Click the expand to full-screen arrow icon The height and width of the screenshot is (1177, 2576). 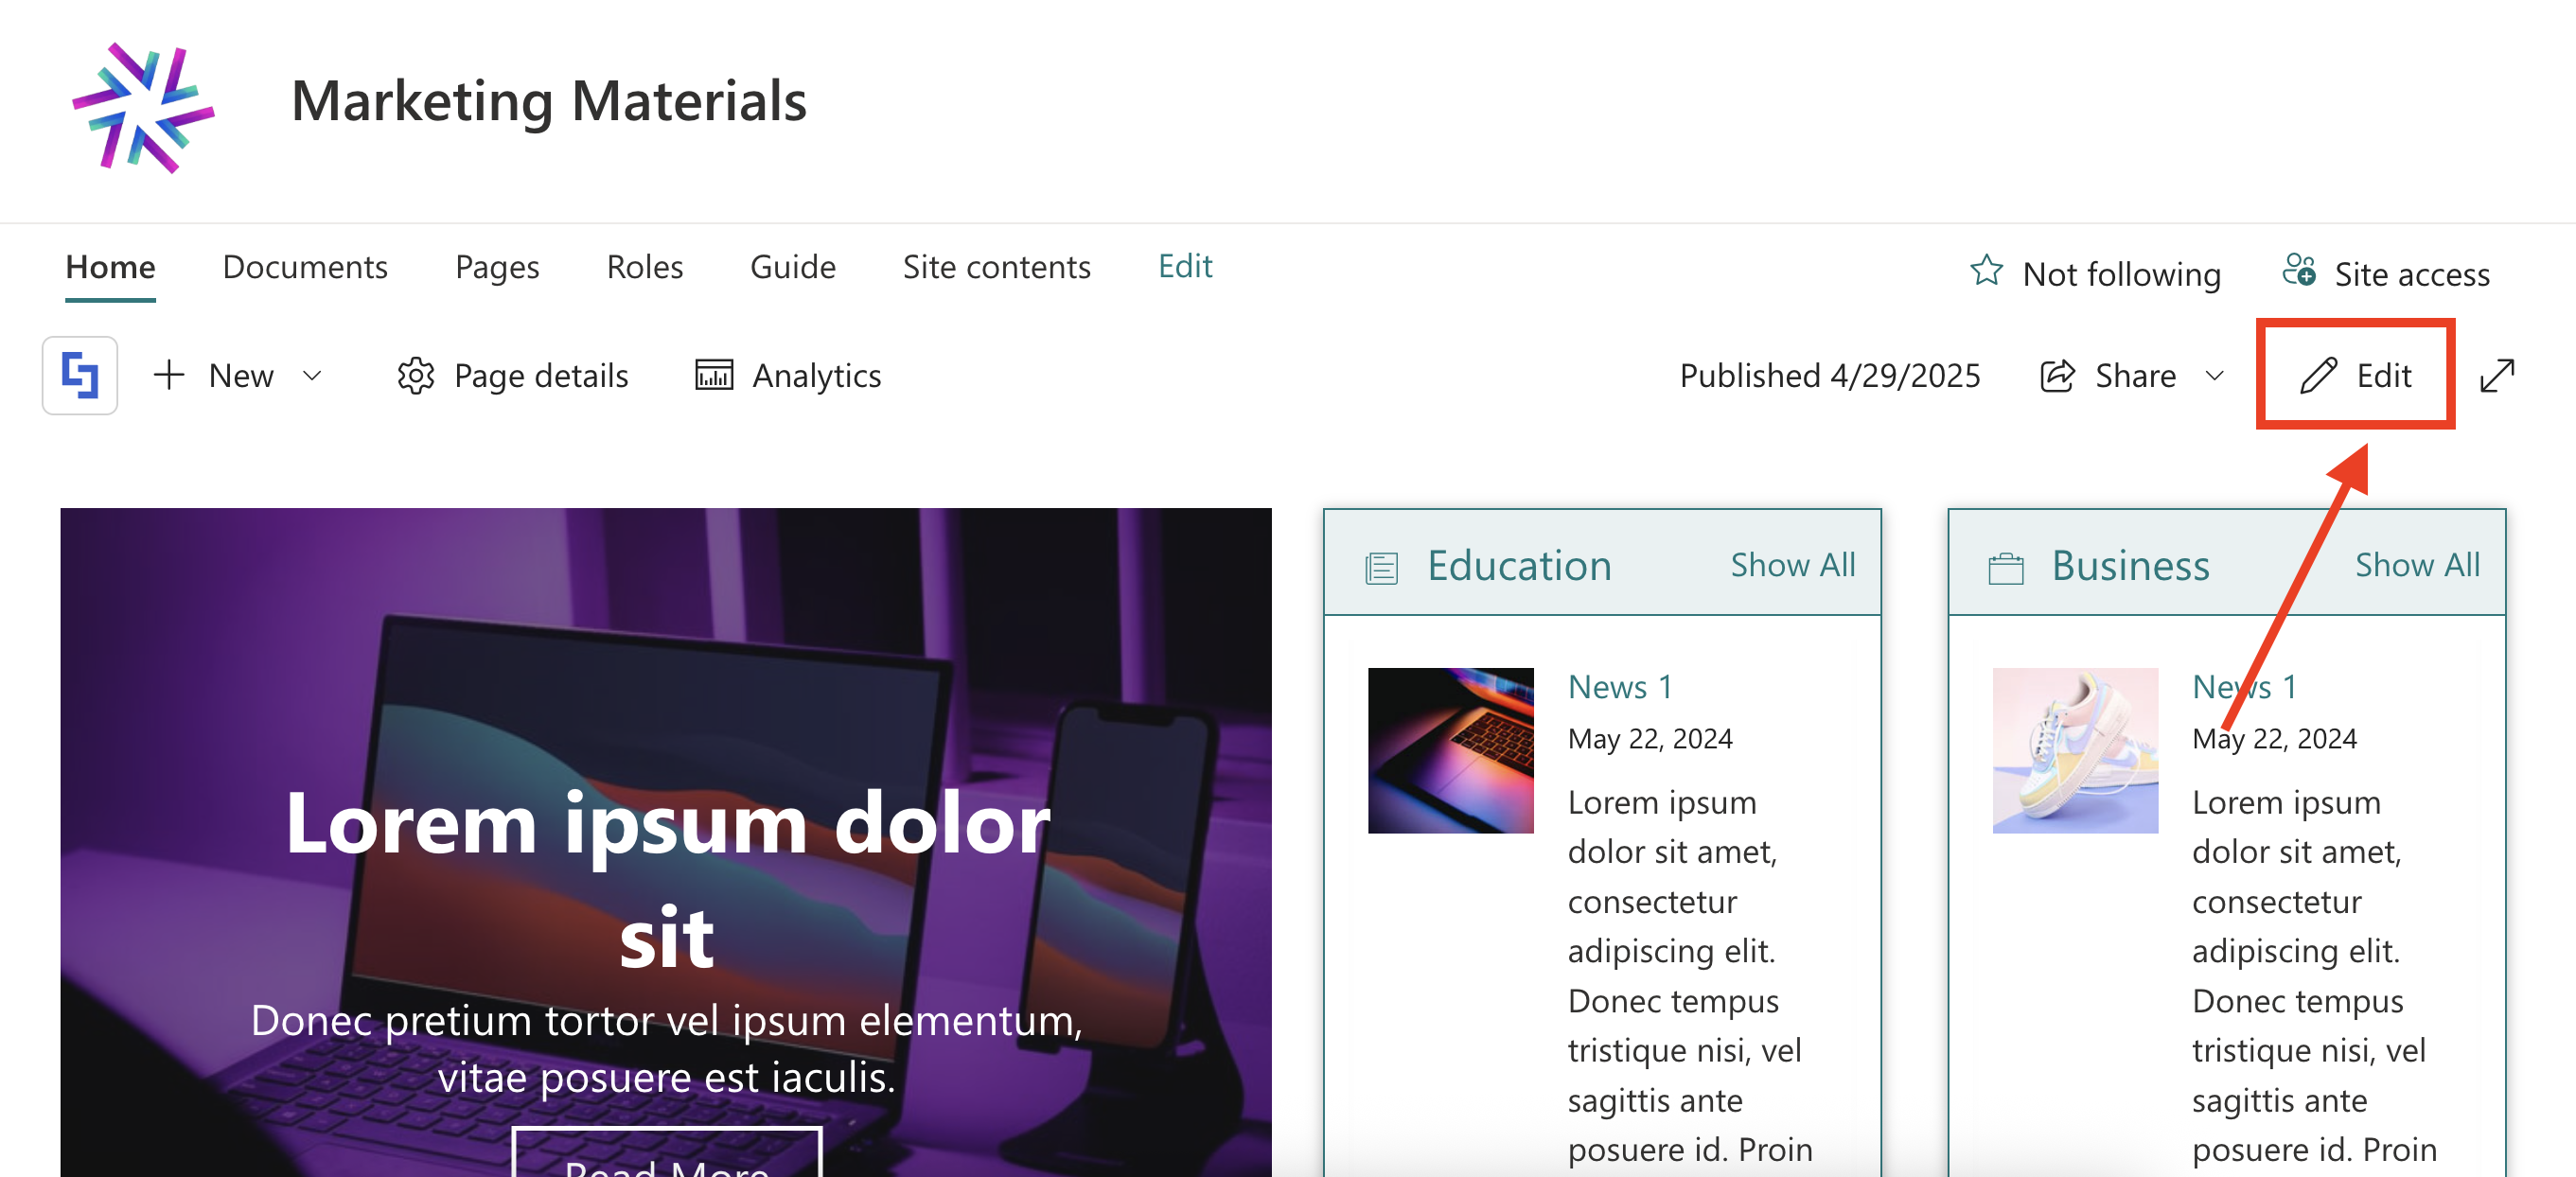tap(2497, 375)
